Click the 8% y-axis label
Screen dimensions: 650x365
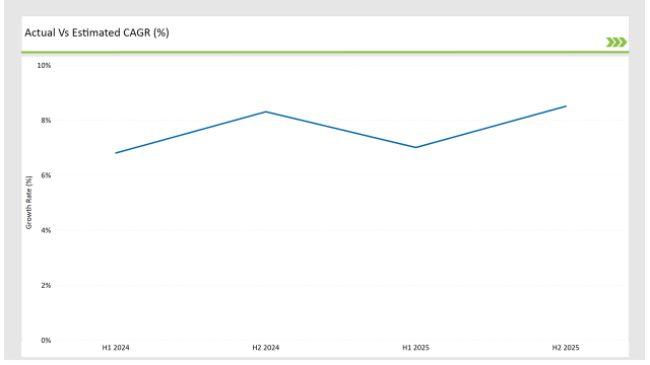point(46,120)
